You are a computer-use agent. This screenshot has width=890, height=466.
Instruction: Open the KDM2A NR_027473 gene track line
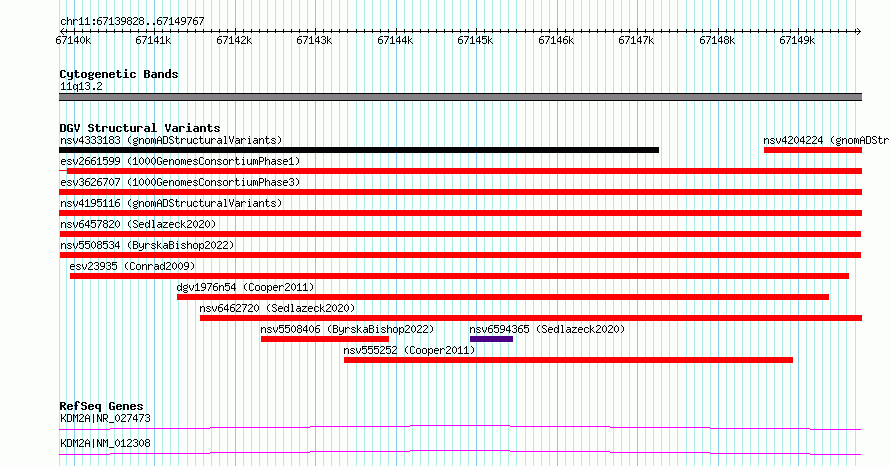point(460,427)
